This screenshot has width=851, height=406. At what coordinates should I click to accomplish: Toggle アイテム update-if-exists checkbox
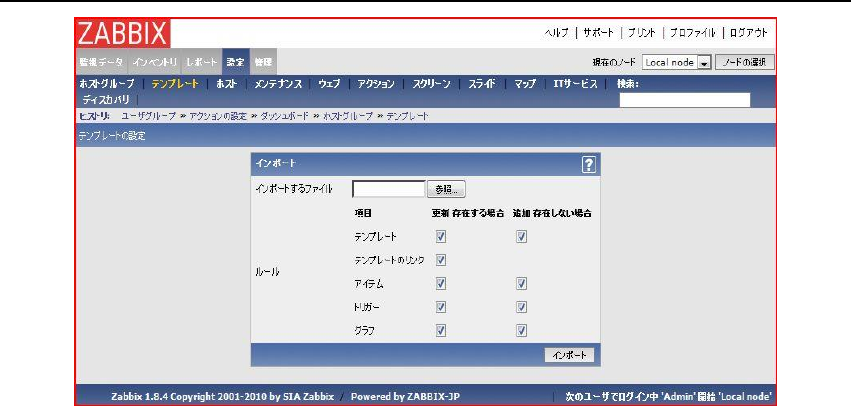(x=441, y=283)
